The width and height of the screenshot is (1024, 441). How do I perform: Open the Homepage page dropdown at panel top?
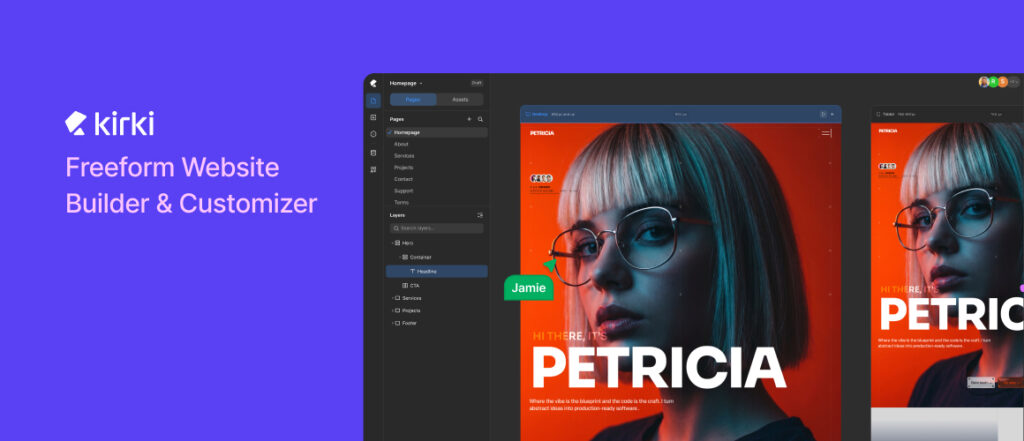coord(406,83)
